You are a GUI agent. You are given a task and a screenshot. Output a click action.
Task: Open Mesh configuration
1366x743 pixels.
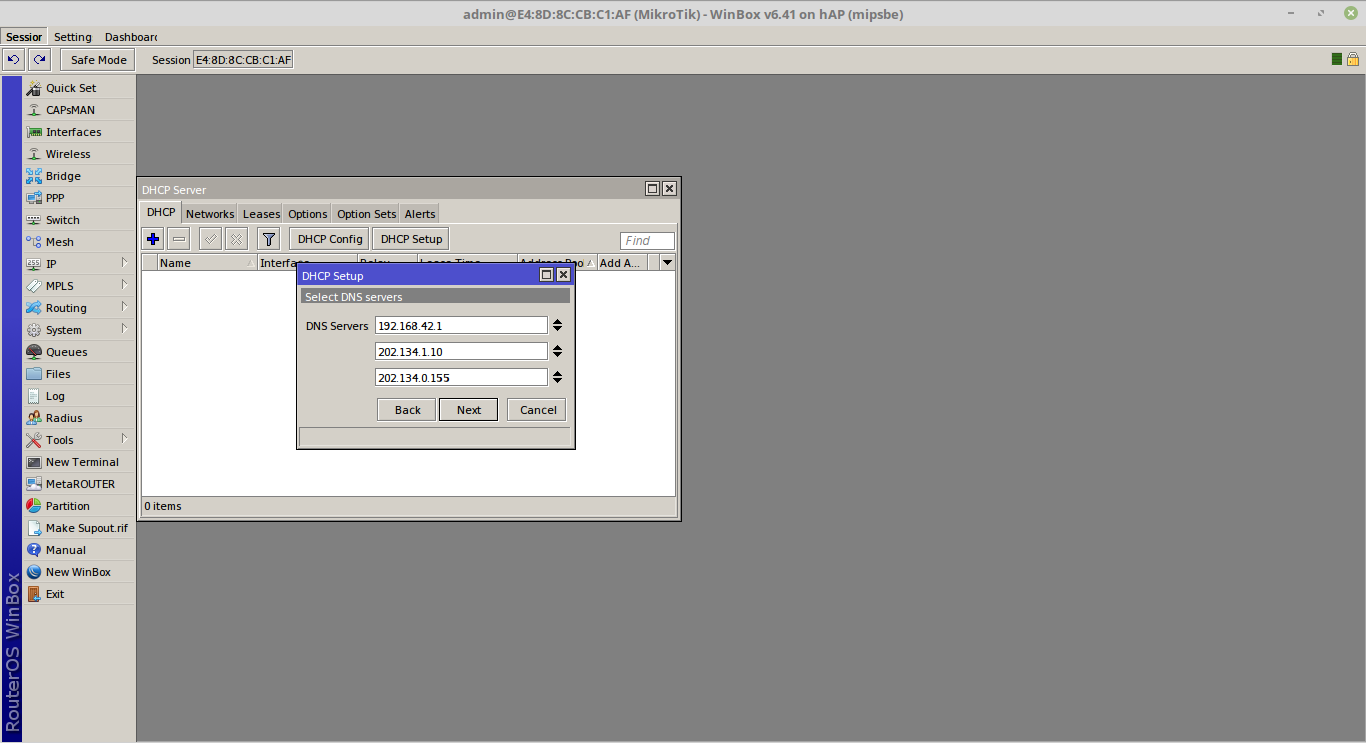(79, 242)
